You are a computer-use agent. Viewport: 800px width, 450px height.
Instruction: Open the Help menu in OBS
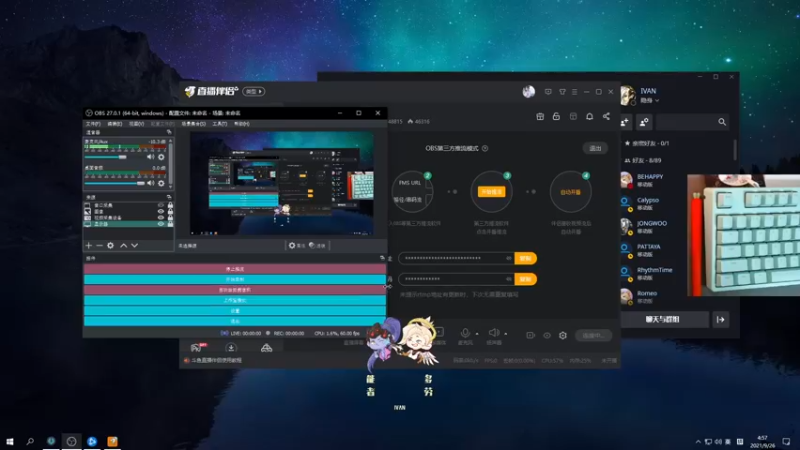coord(241,124)
